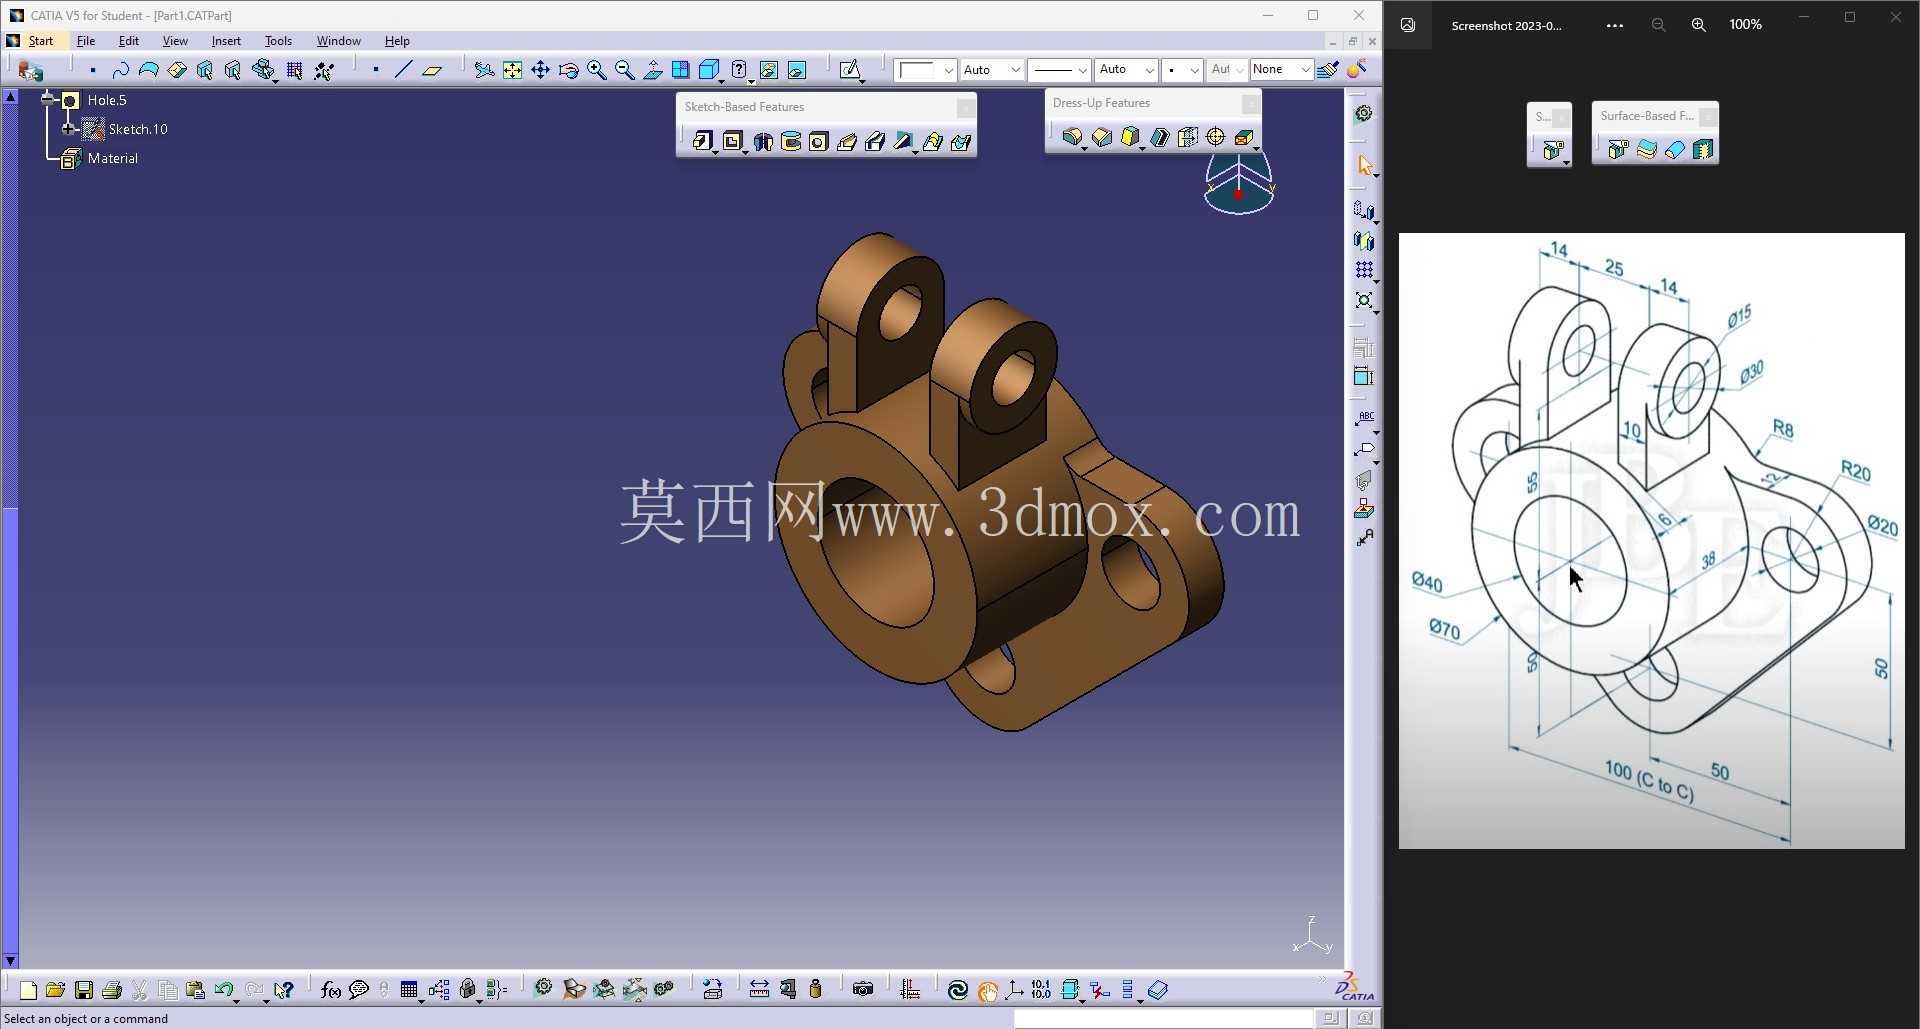
Task: Click the Save icon in bottom toolbar
Action: (84, 990)
